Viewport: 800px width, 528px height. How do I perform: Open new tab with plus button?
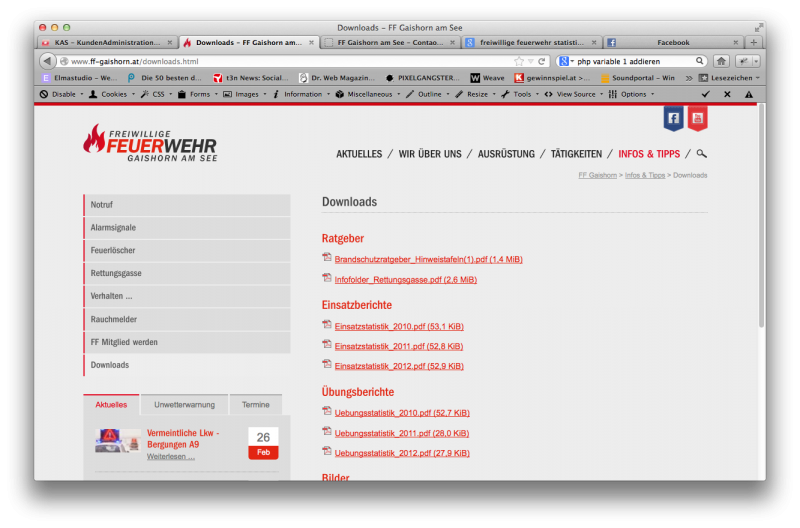754,42
